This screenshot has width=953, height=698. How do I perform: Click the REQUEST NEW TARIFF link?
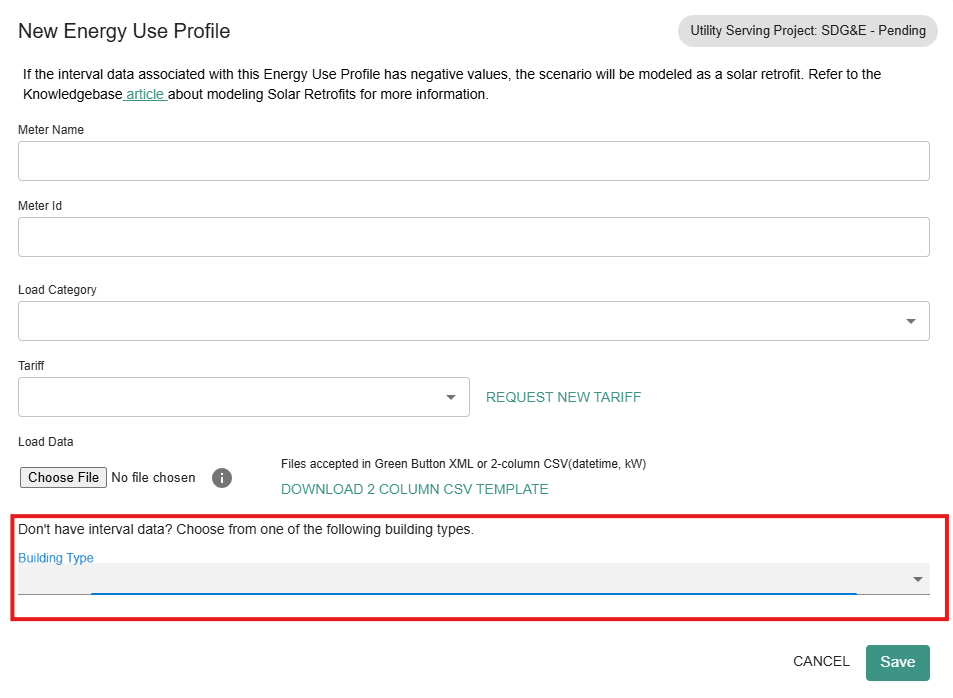563,397
